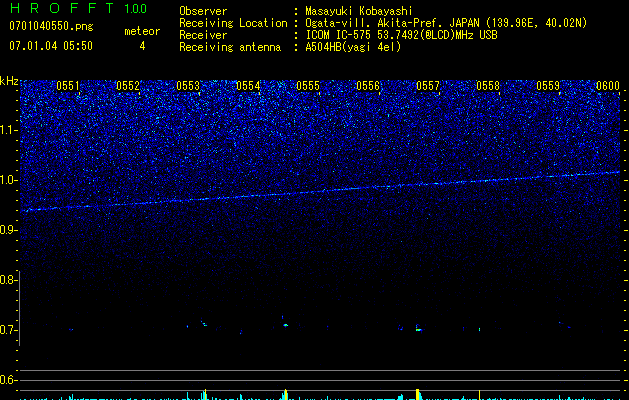629x400 pixels.
Task: Click the kHz axis unit label
Action: point(9,82)
